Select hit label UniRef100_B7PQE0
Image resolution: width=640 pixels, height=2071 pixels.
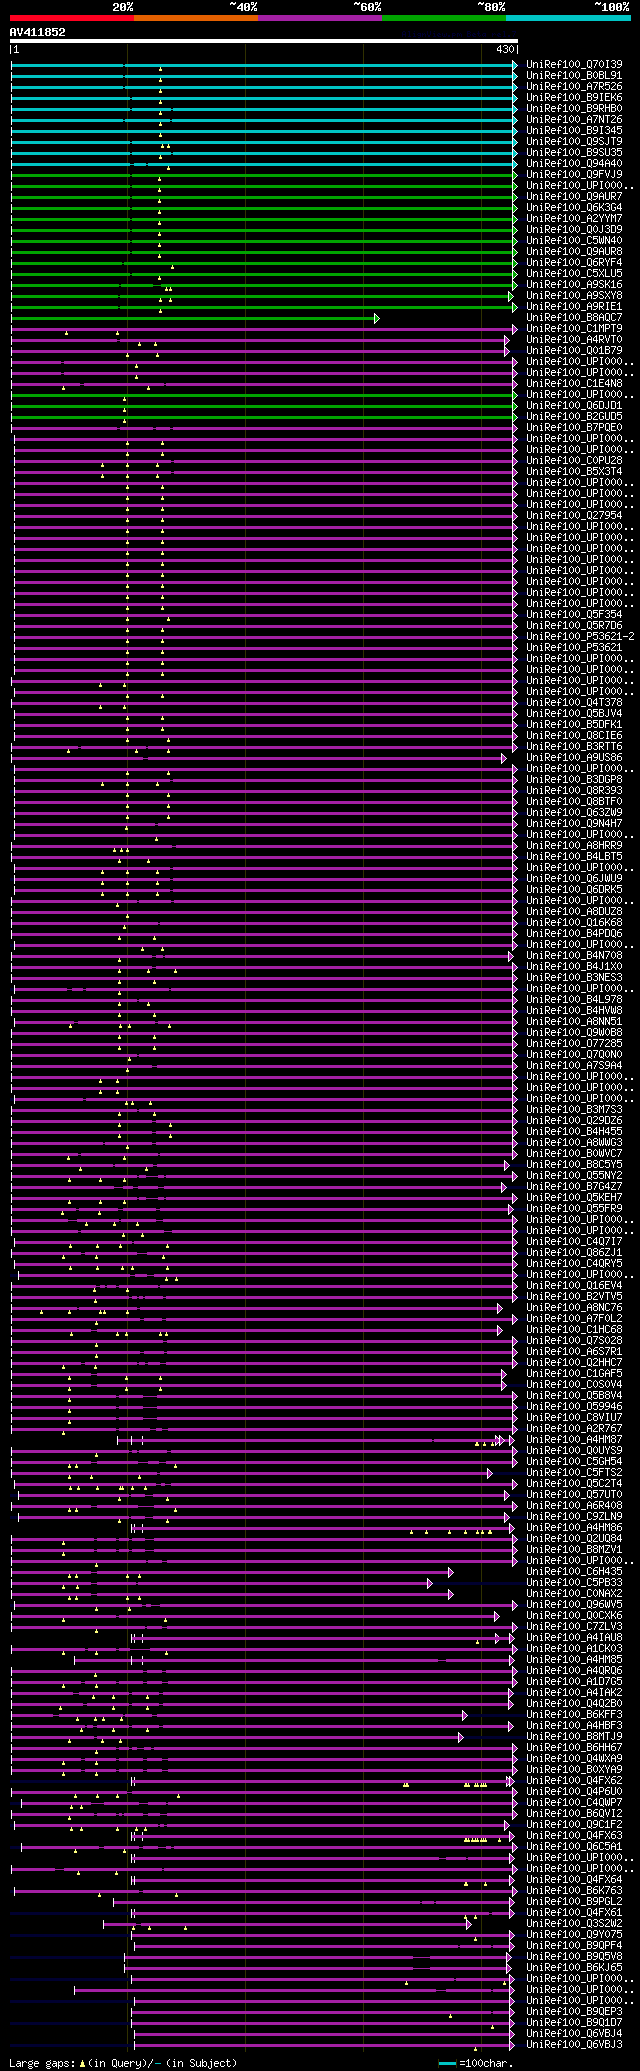(574, 427)
